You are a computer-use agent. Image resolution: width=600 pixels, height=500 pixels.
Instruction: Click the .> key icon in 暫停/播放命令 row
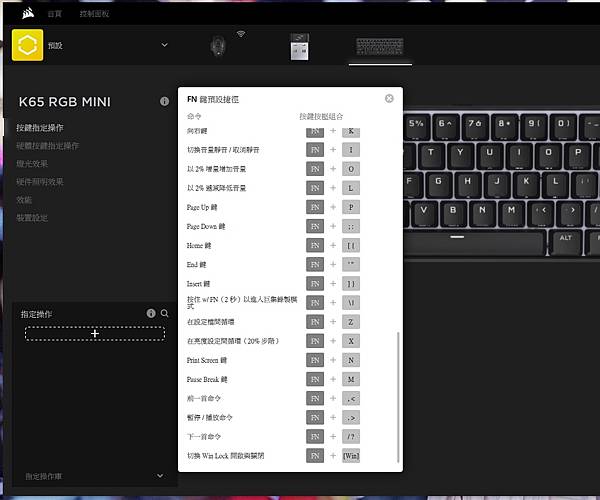coord(351,417)
